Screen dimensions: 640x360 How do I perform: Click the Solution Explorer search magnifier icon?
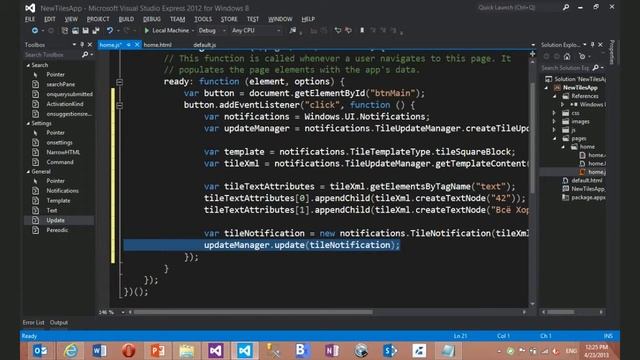(x=596, y=68)
